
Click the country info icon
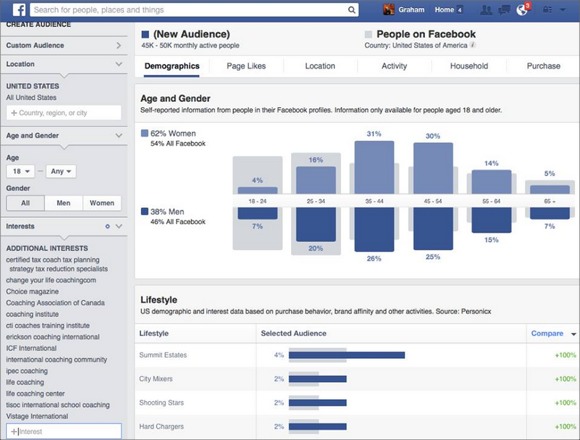click(473, 45)
